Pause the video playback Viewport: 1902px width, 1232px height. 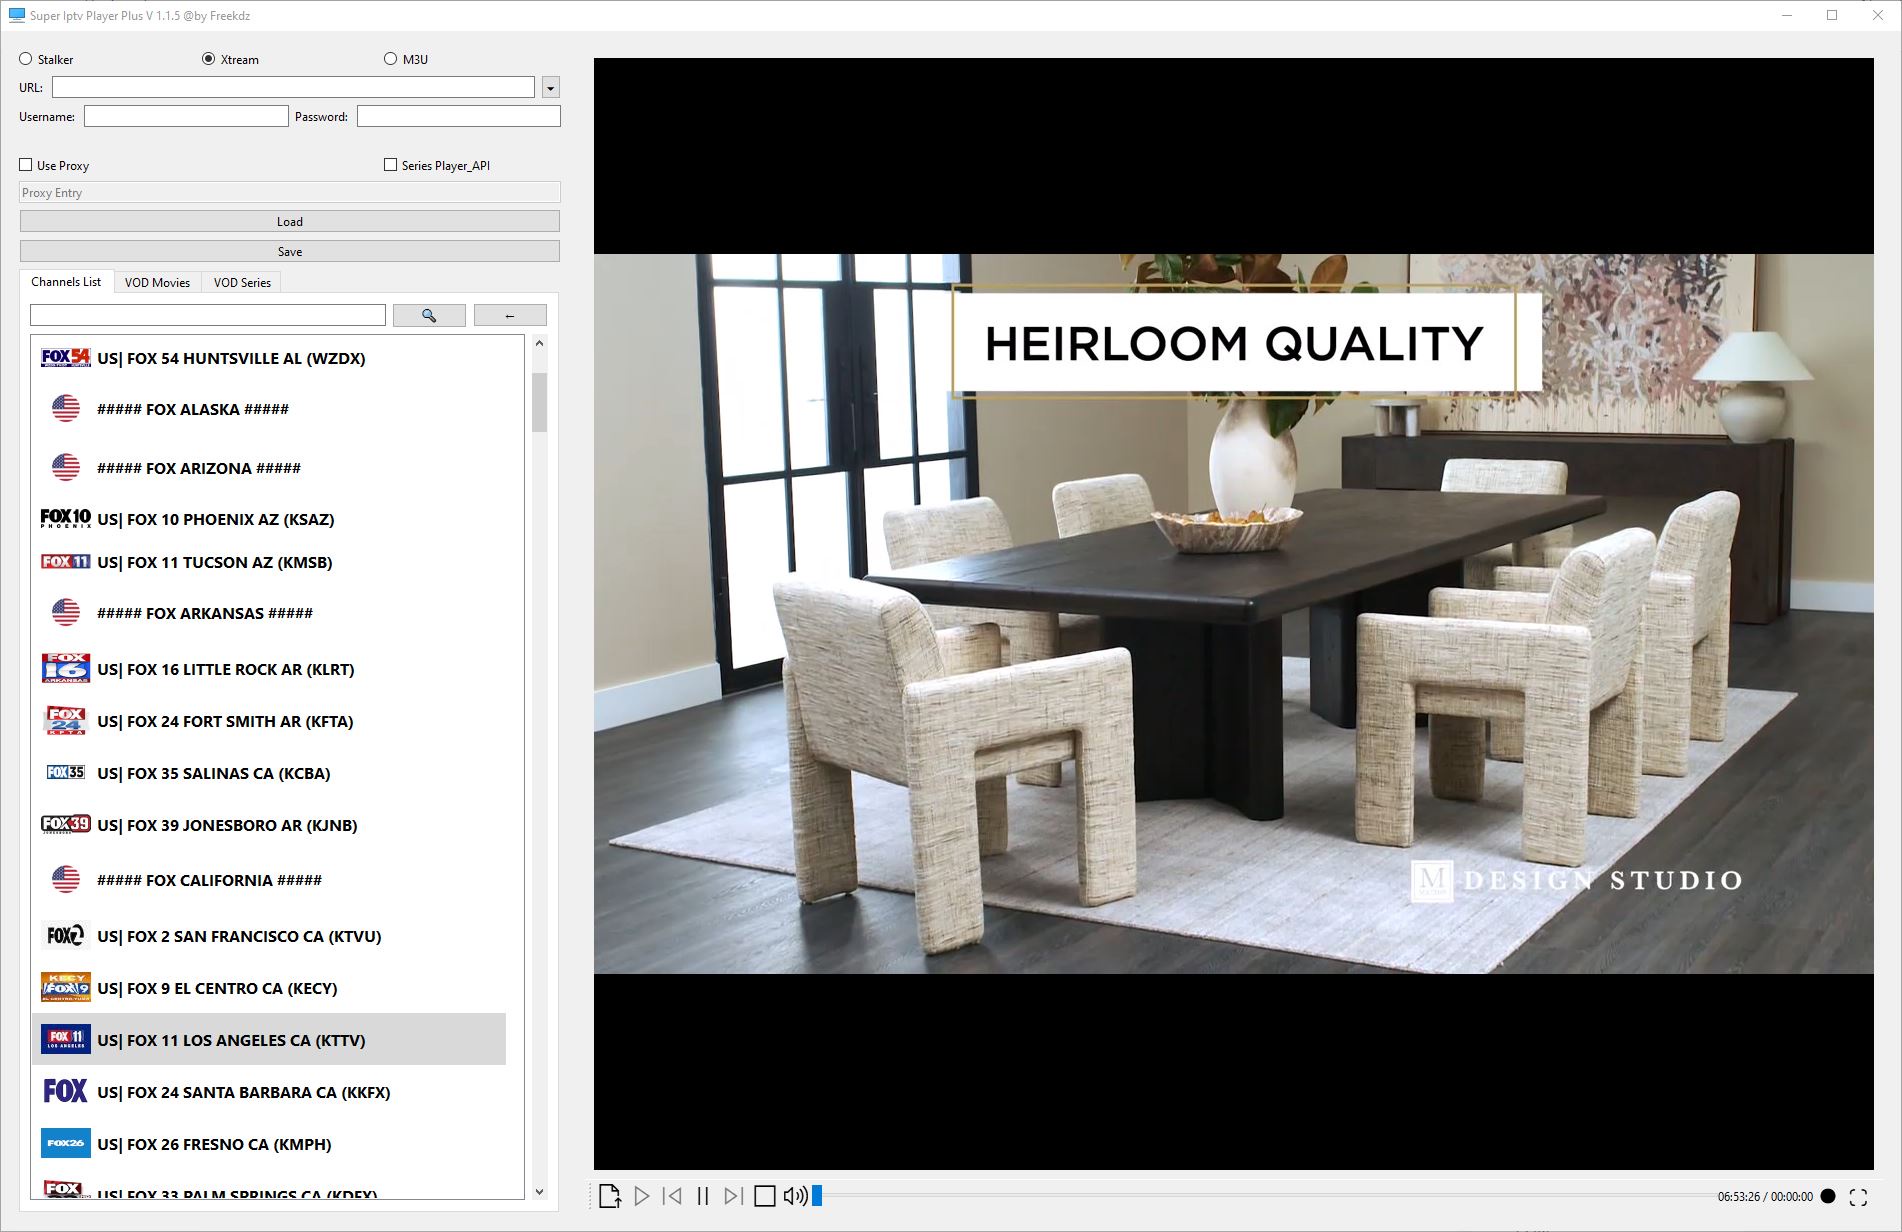pyautogui.click(x=703, y=1196)
